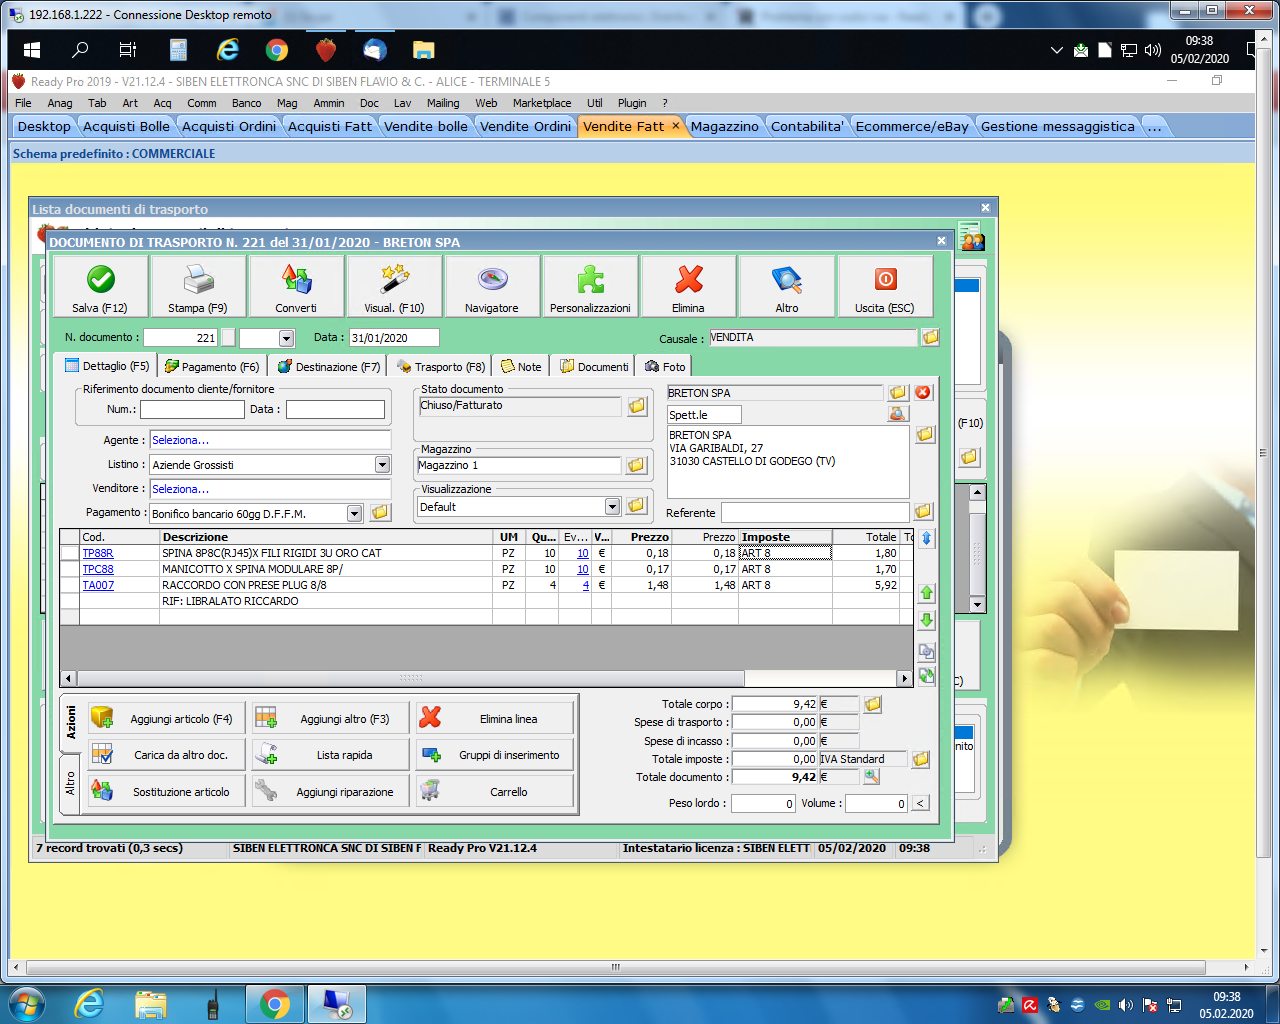The width and height of the screenshot is (1280, 1024).
Task: Click the Agente Seleziona... link
Action: 180,440
